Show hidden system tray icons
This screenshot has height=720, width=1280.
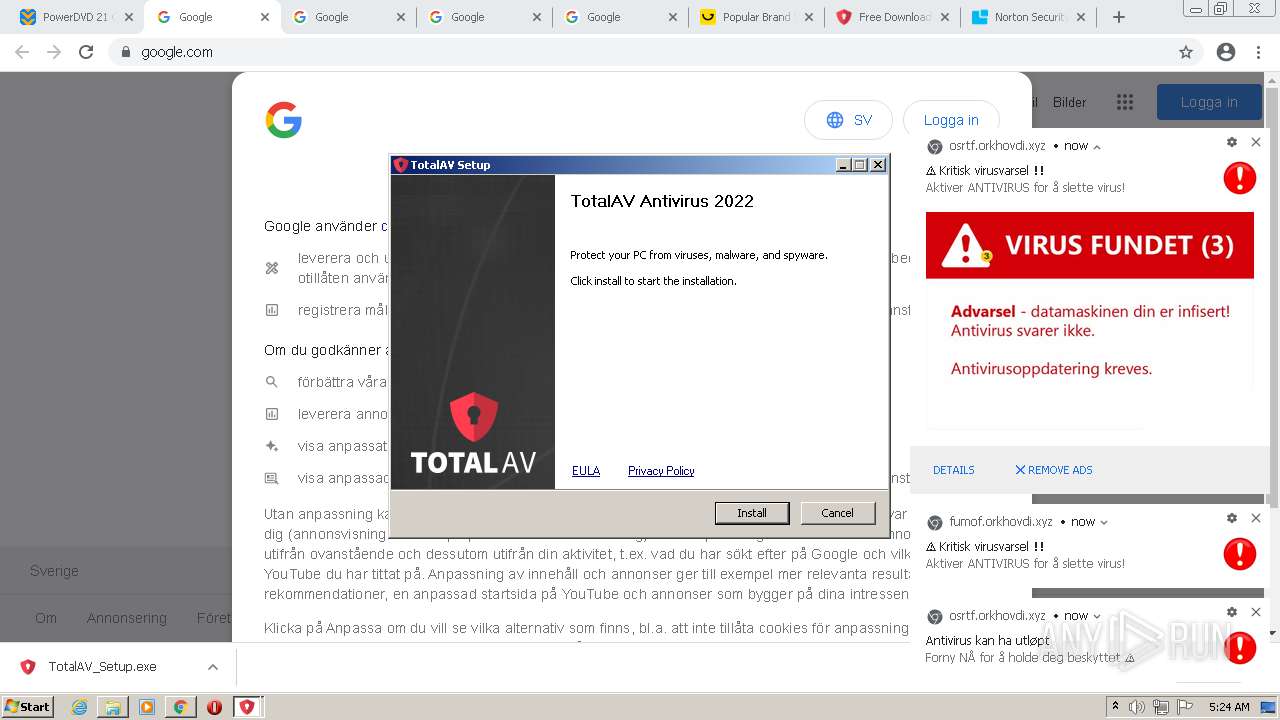1115,707
